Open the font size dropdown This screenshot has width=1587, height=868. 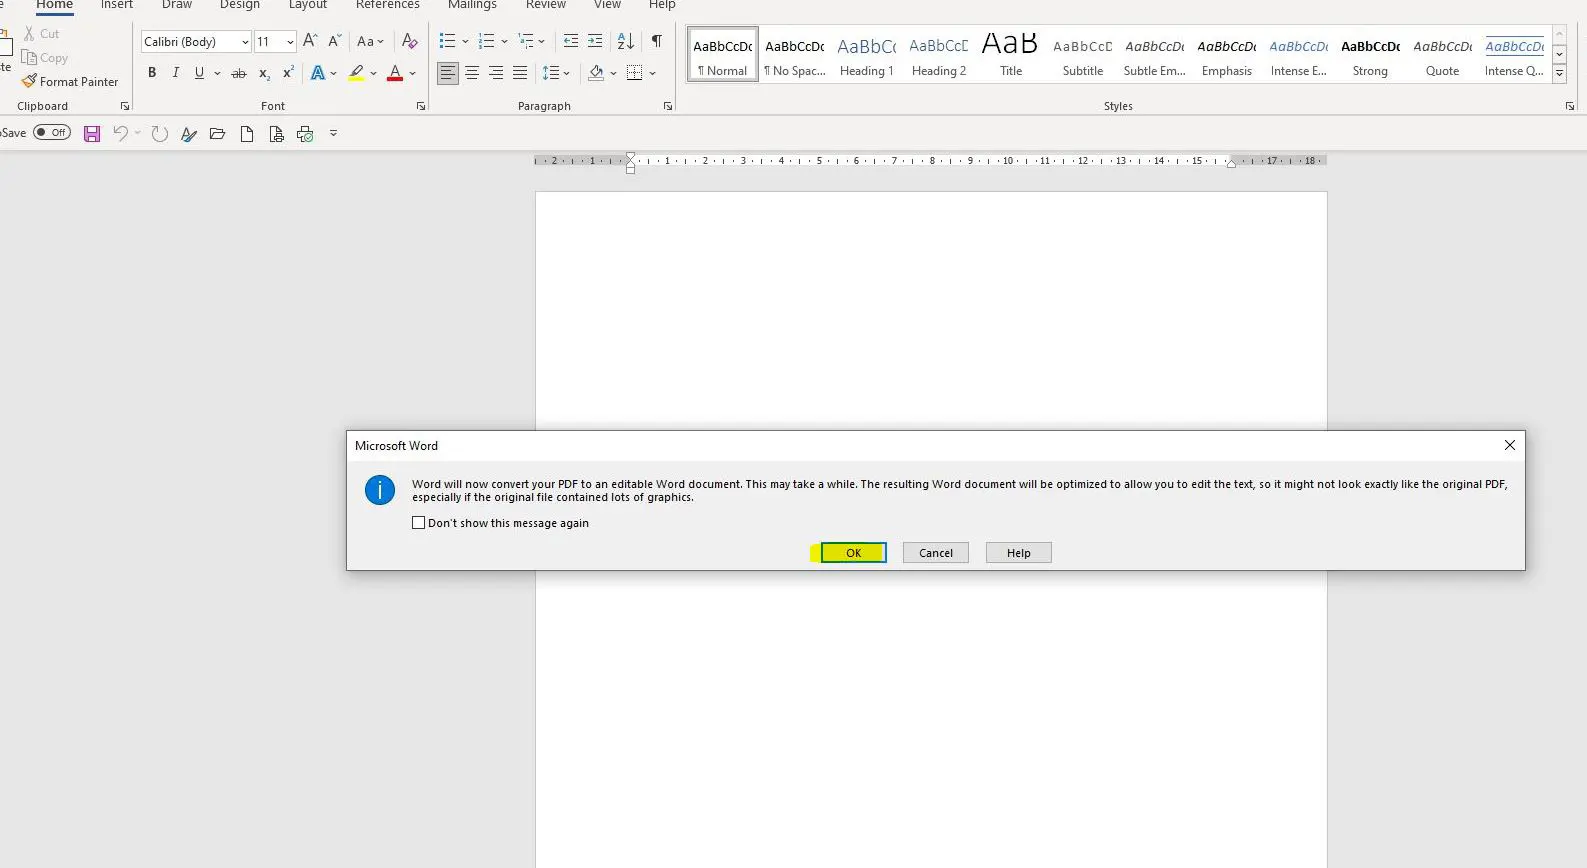[290, 42]
